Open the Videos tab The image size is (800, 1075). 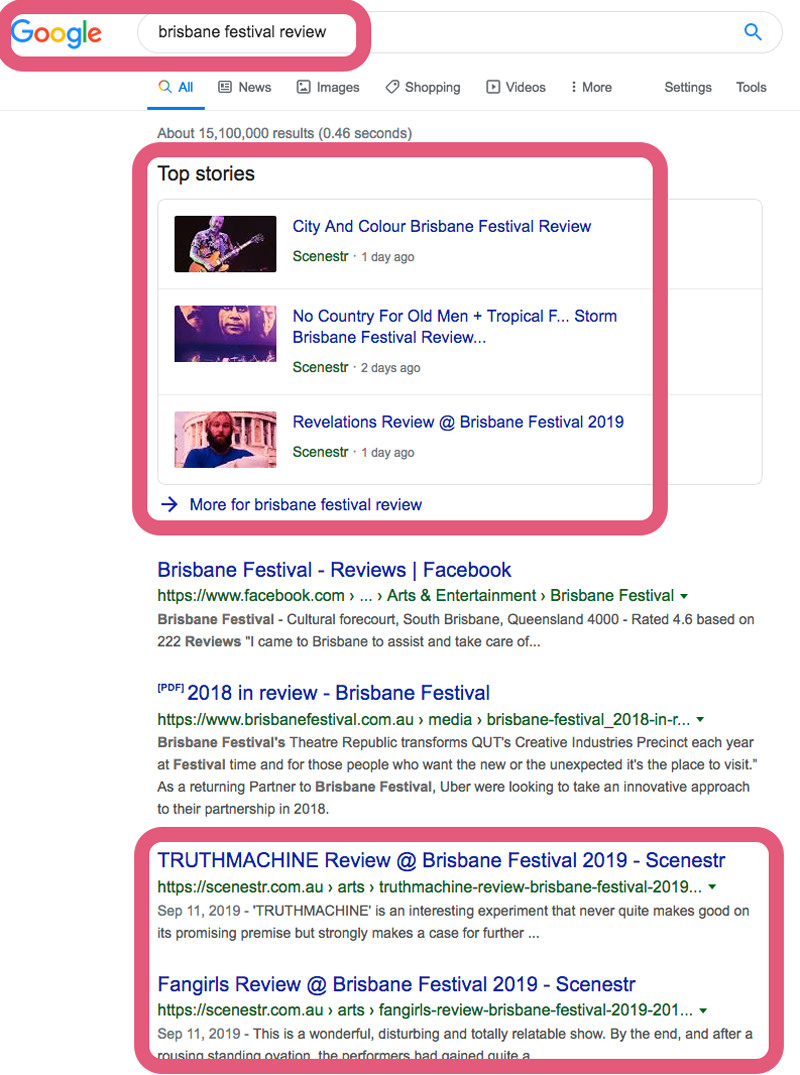tap(516, 87)
